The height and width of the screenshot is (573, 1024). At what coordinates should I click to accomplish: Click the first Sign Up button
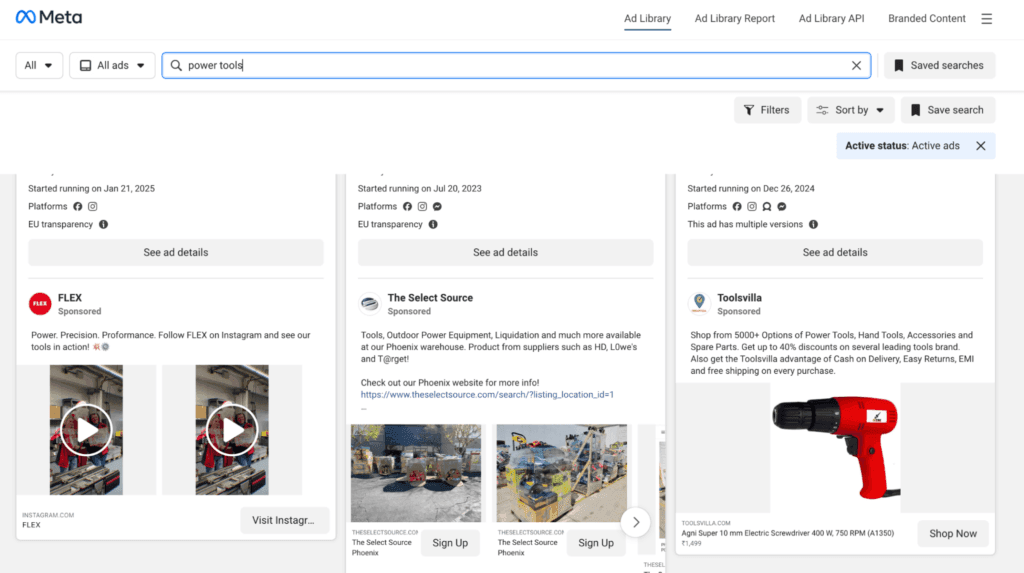coord(450,543)
